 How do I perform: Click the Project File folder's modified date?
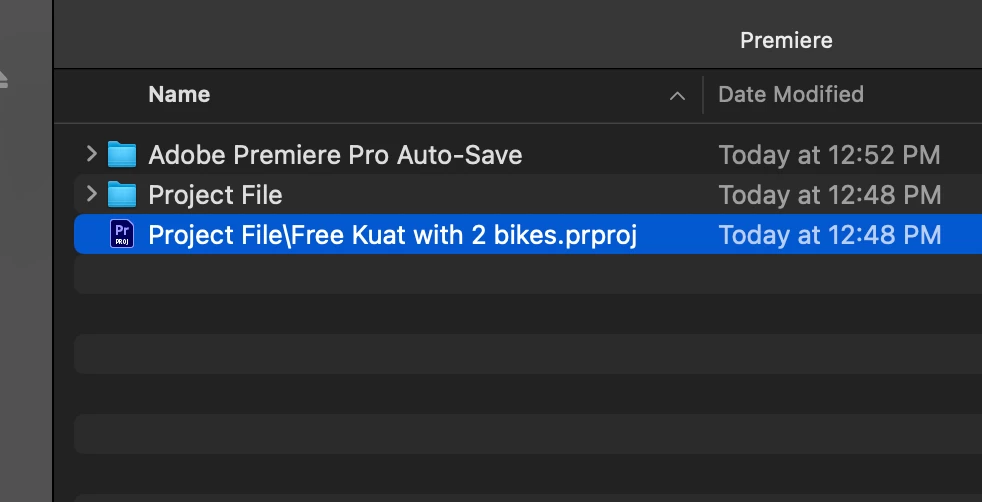[829, 195]
